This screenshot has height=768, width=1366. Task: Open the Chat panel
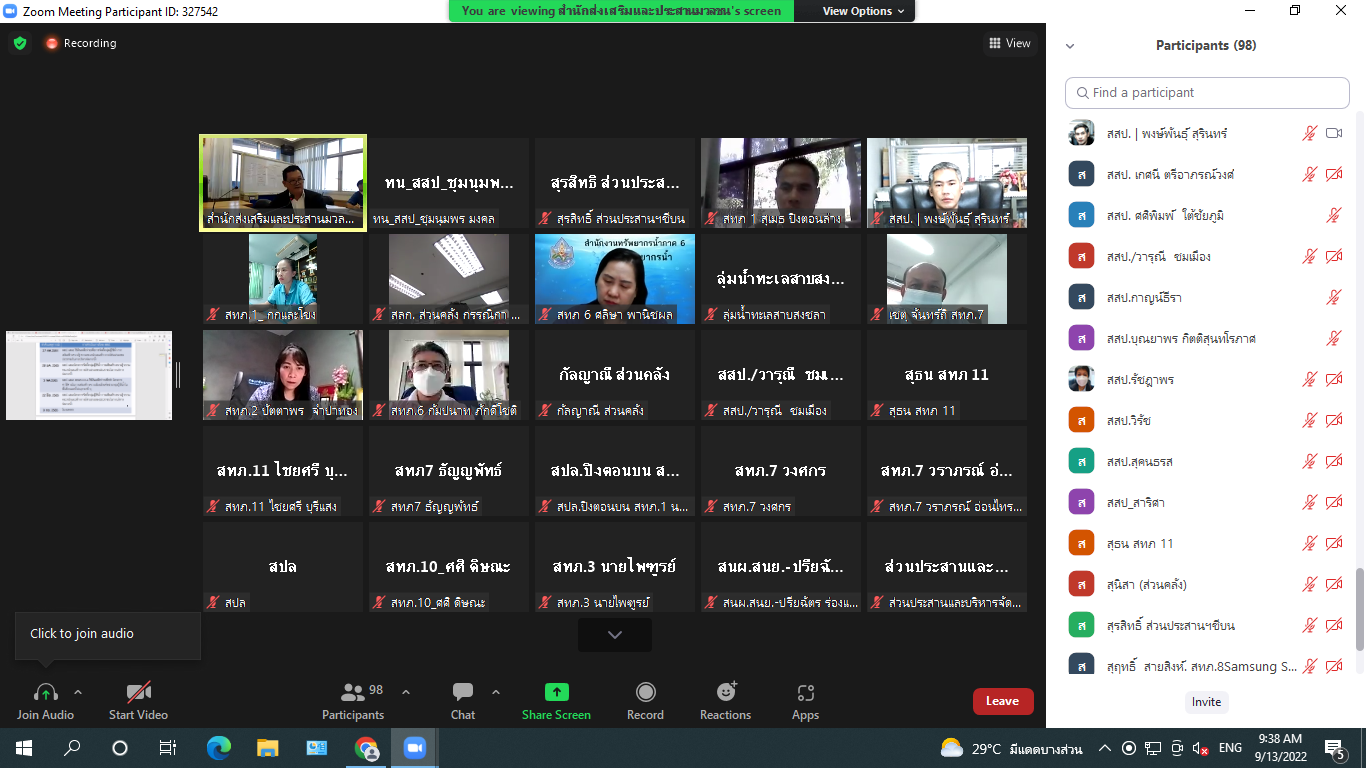[462, 692]
